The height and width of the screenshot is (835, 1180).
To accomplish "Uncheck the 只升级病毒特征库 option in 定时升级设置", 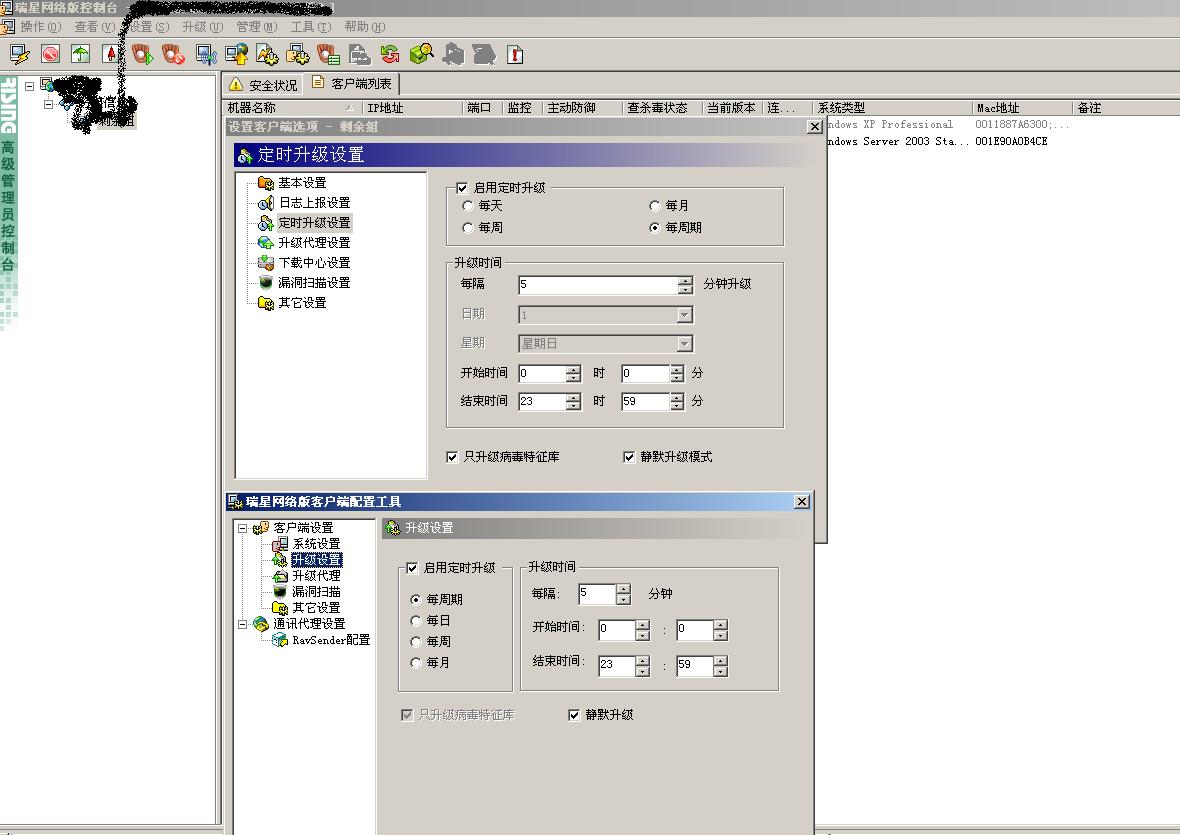I will click(452, 457).
